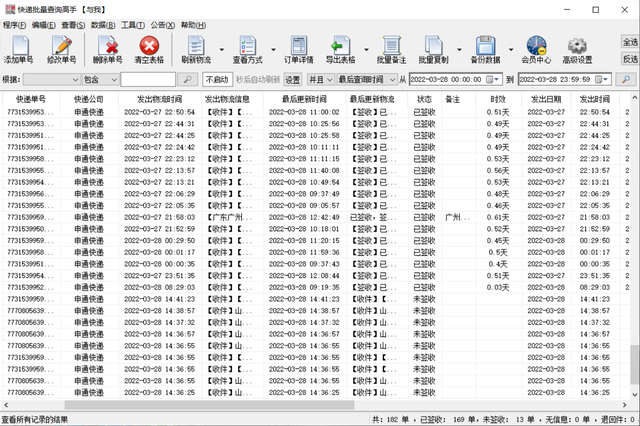Expand the 导出表格 dropdown arrow
The image size is (640, 426).
(366, 49)
